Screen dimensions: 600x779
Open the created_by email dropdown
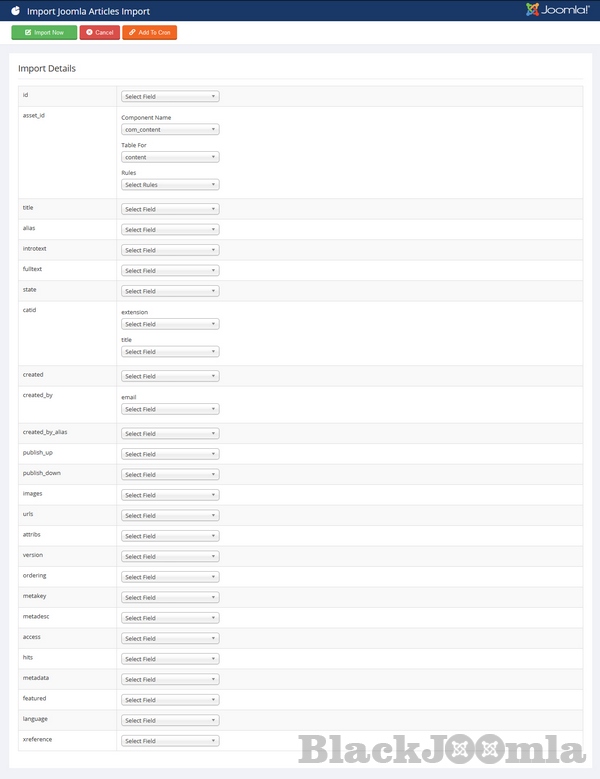coord(170,409)
